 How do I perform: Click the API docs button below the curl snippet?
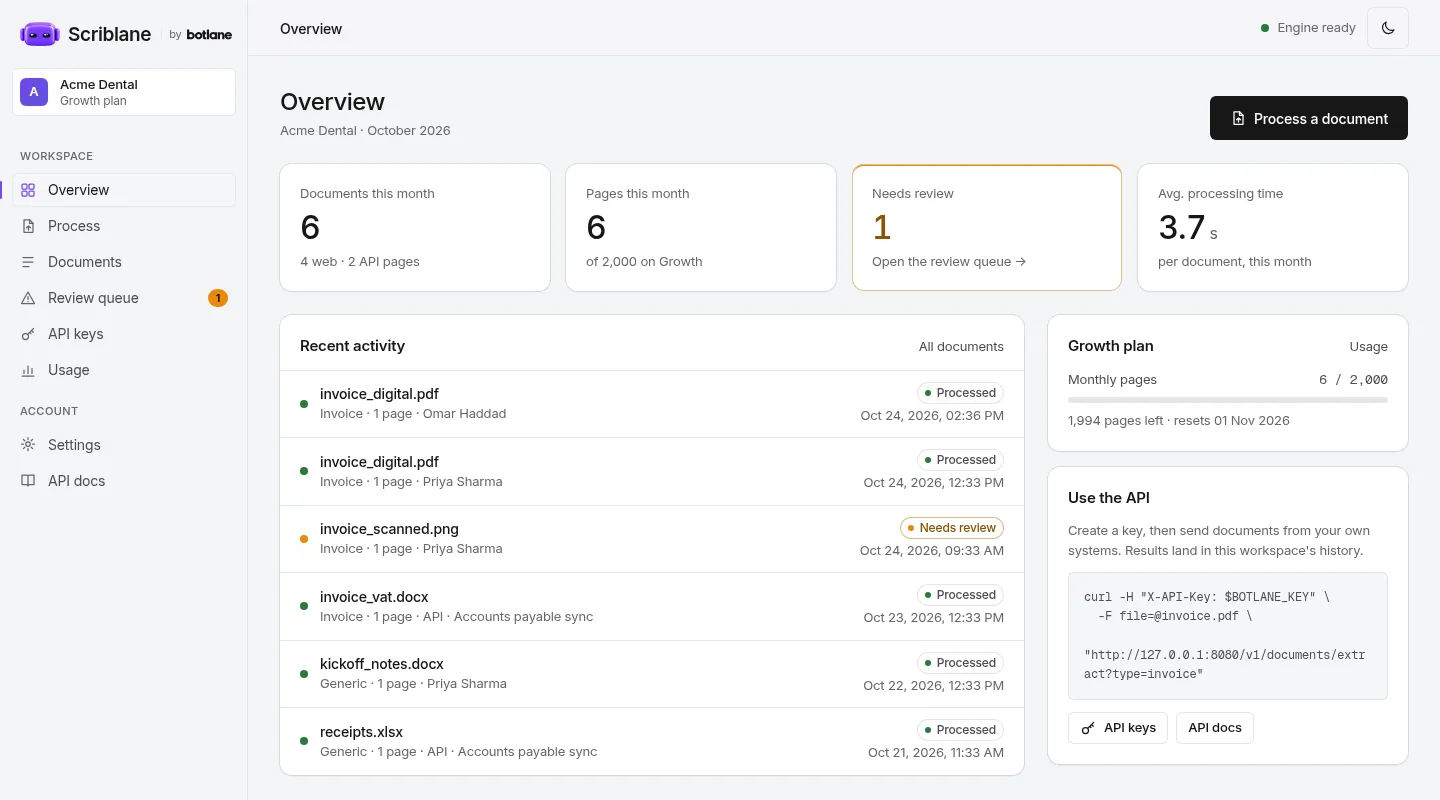click(1215, 728)
